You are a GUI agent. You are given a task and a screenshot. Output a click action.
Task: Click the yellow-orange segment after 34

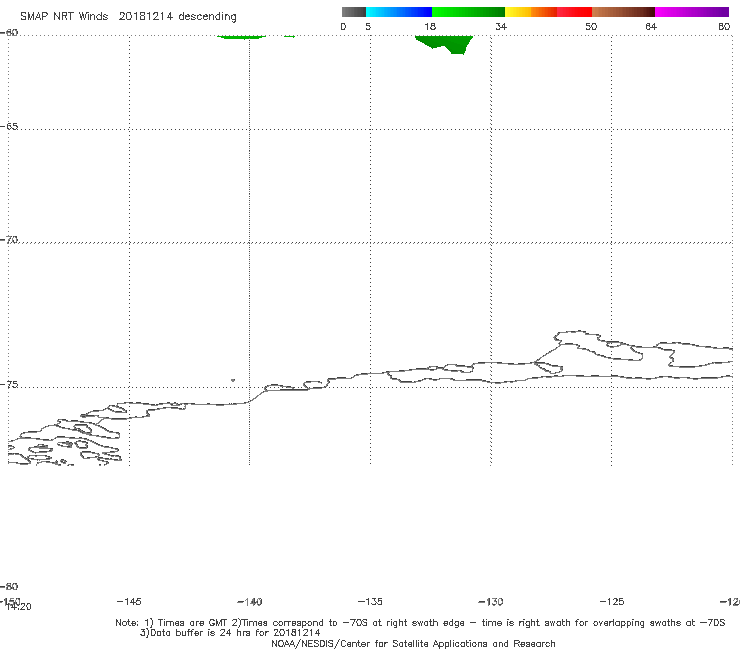pos(531,12)
